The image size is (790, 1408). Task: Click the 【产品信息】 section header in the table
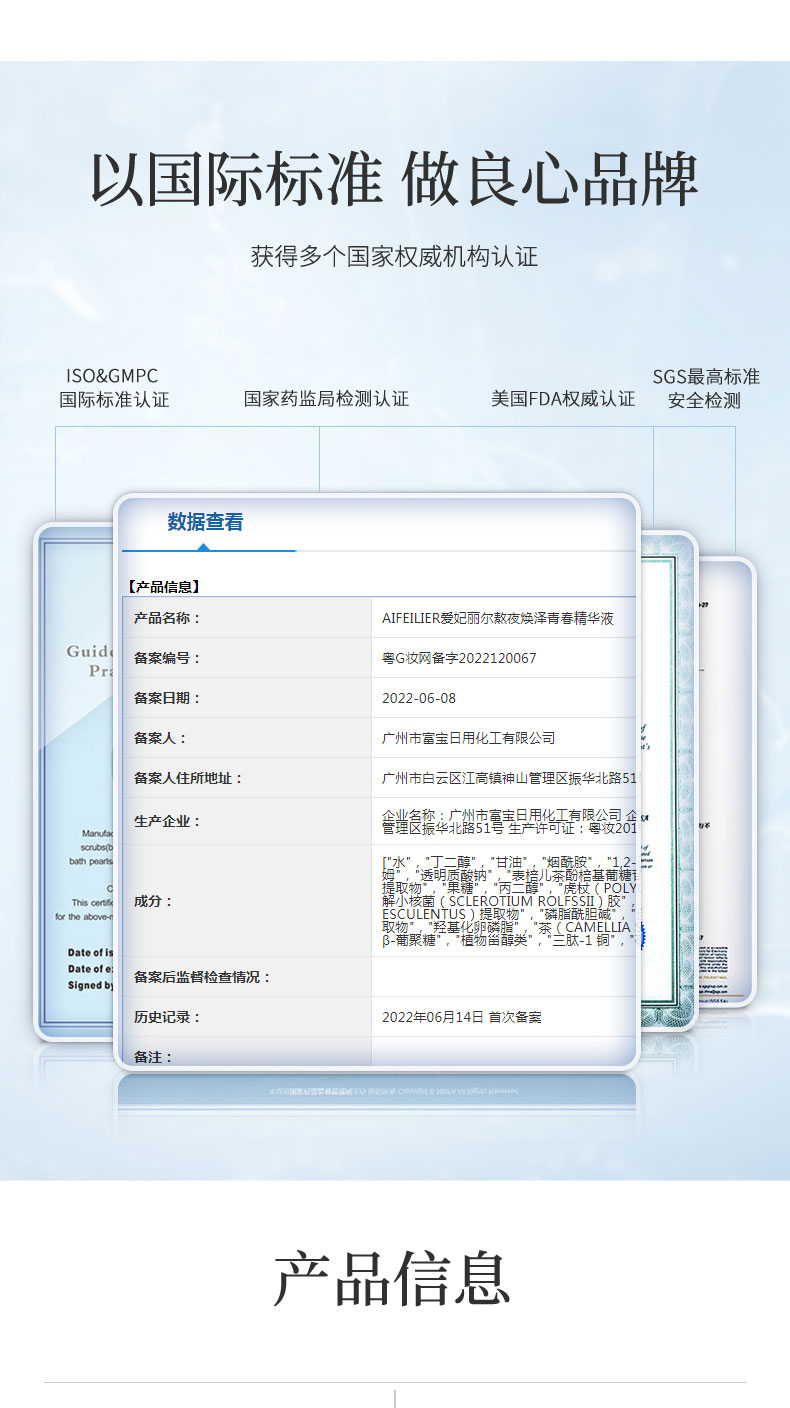click(164, 587)
